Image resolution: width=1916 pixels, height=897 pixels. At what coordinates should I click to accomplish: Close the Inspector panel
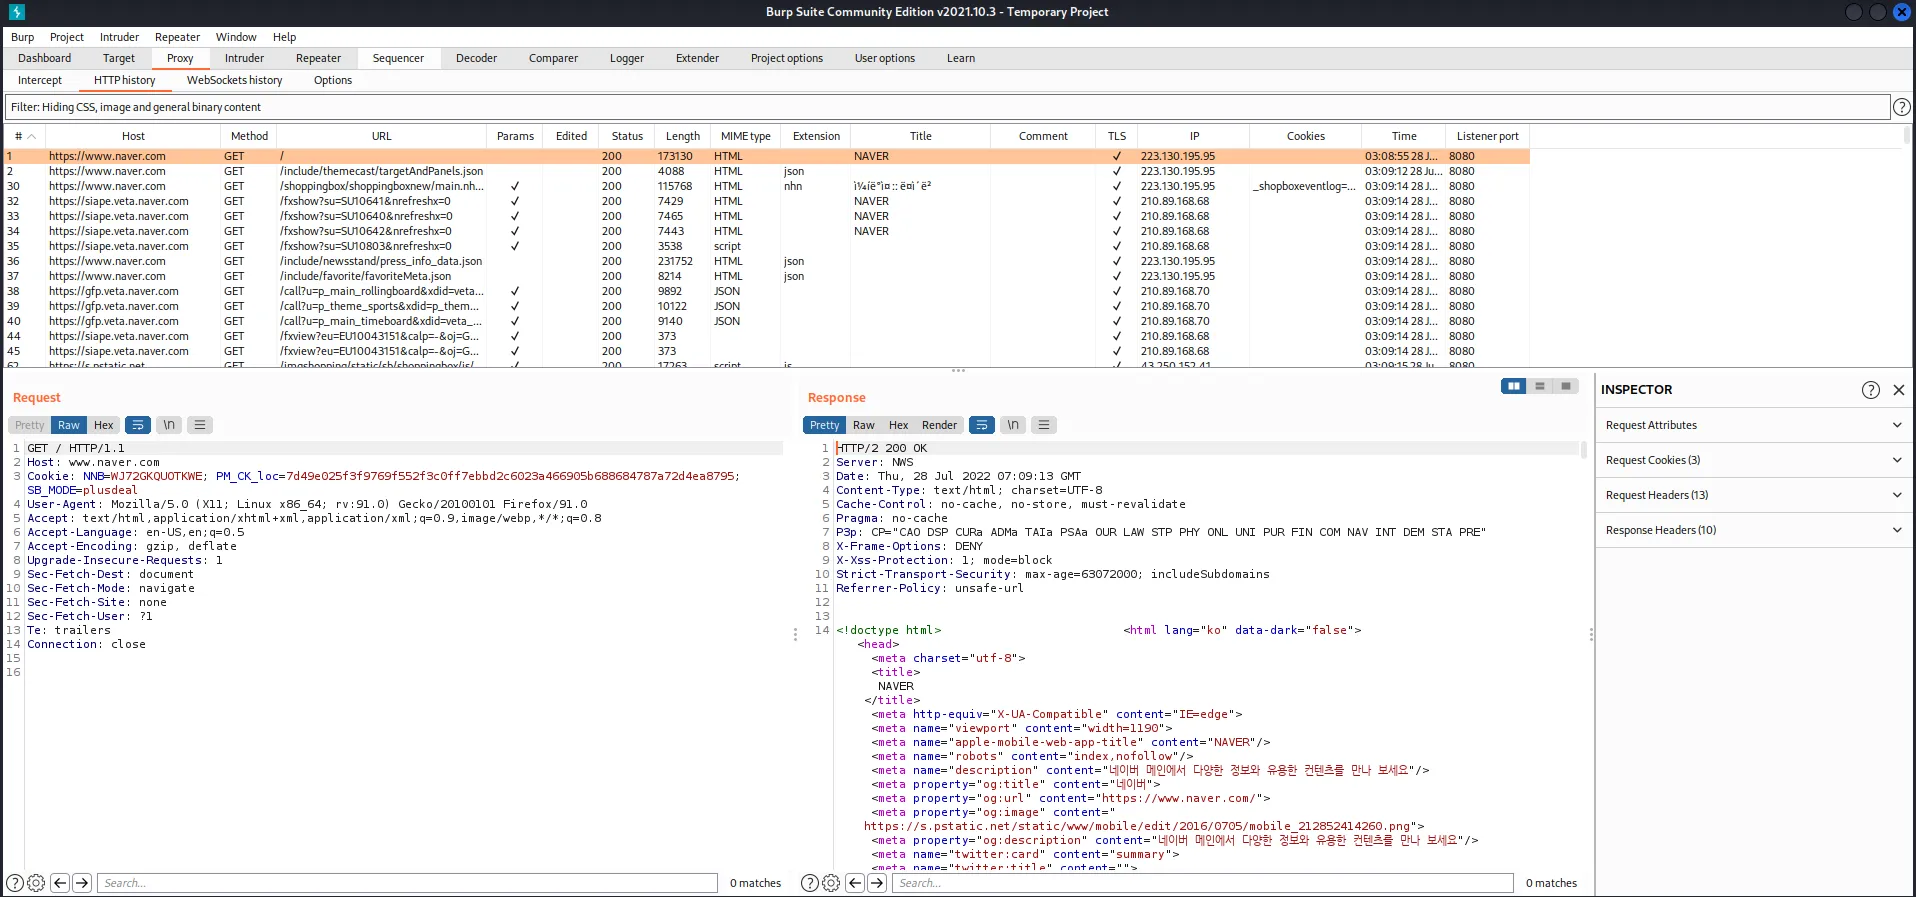[1899, 390]
